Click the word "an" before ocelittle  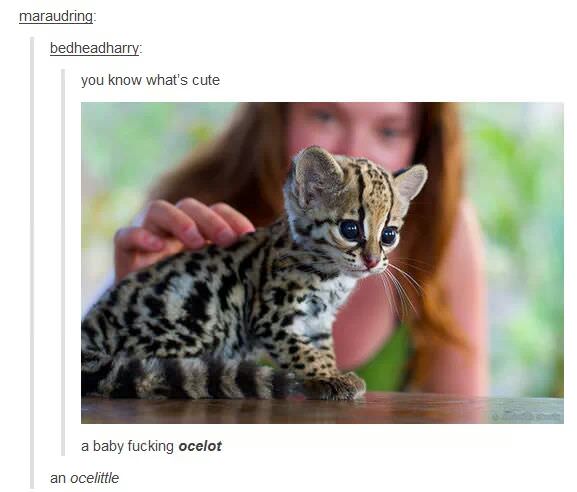[58, 478]
